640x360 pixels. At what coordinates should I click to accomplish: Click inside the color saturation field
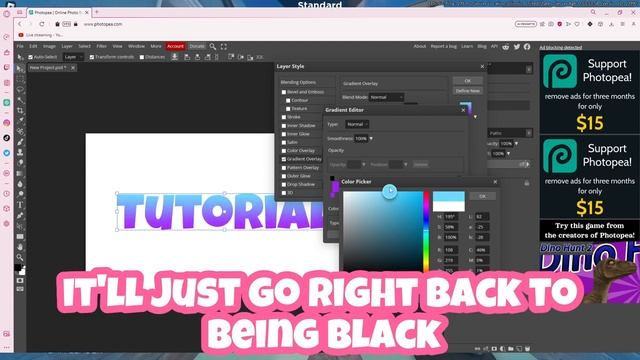point(382,231)
